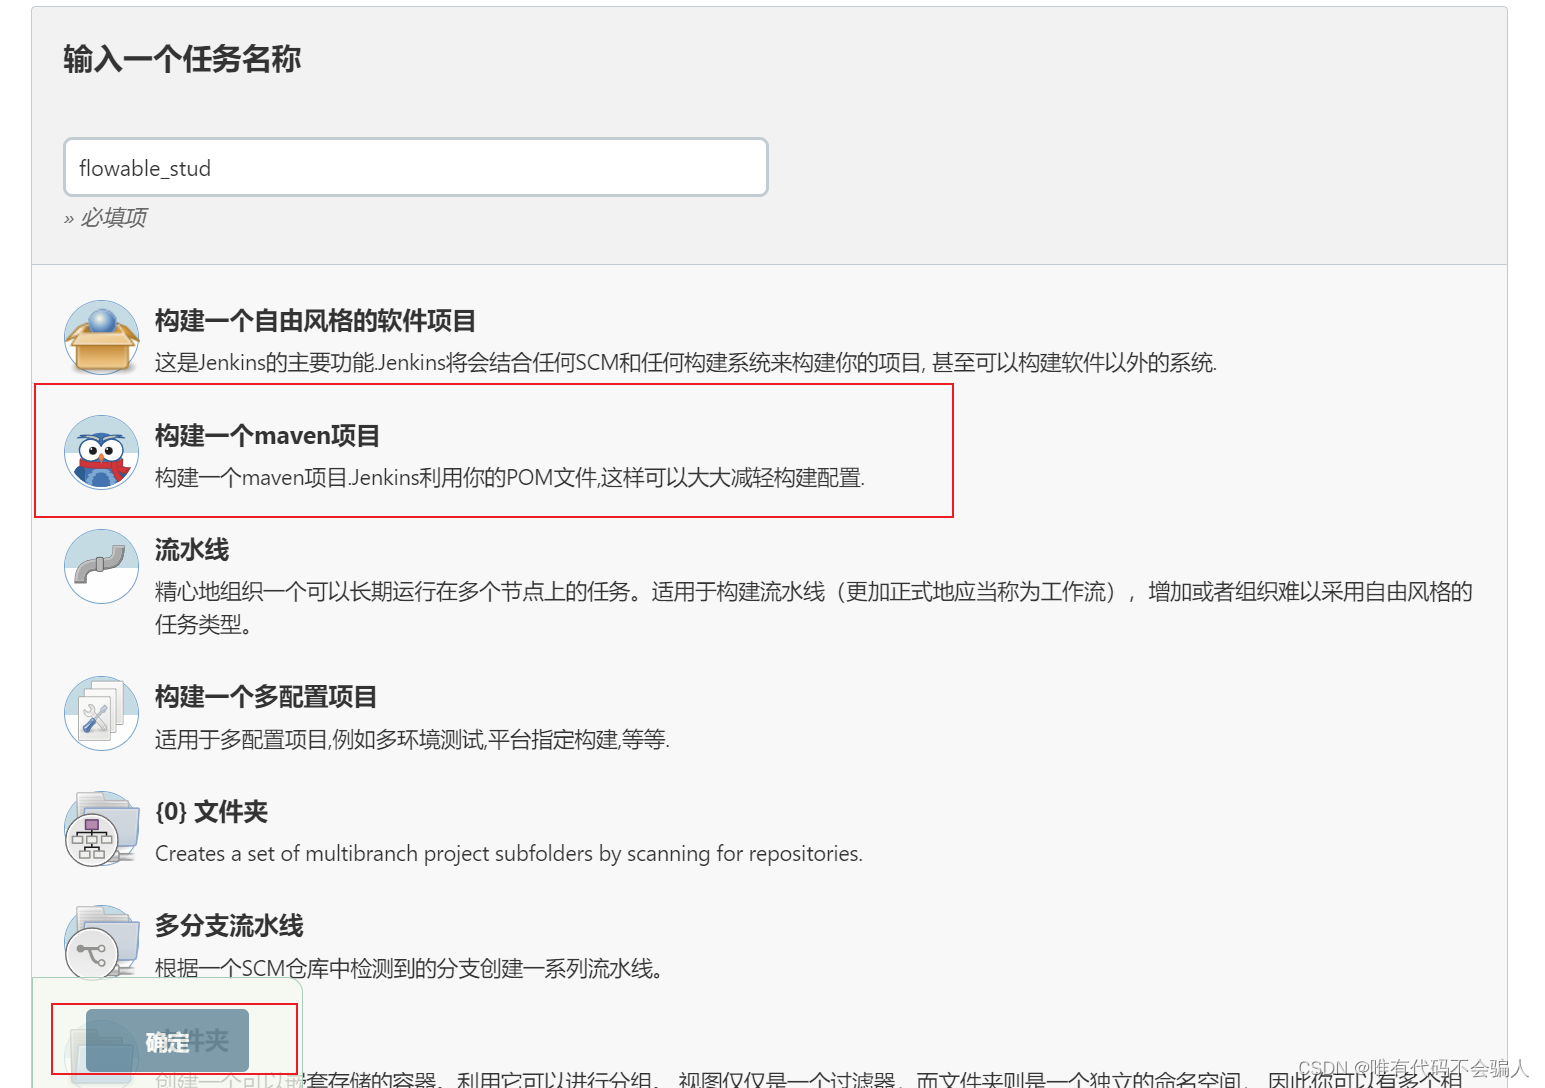Select the multibranch pipeline icon
Image resolution: width=1545 pixels, height=1088 pixels.
point(101,943)
